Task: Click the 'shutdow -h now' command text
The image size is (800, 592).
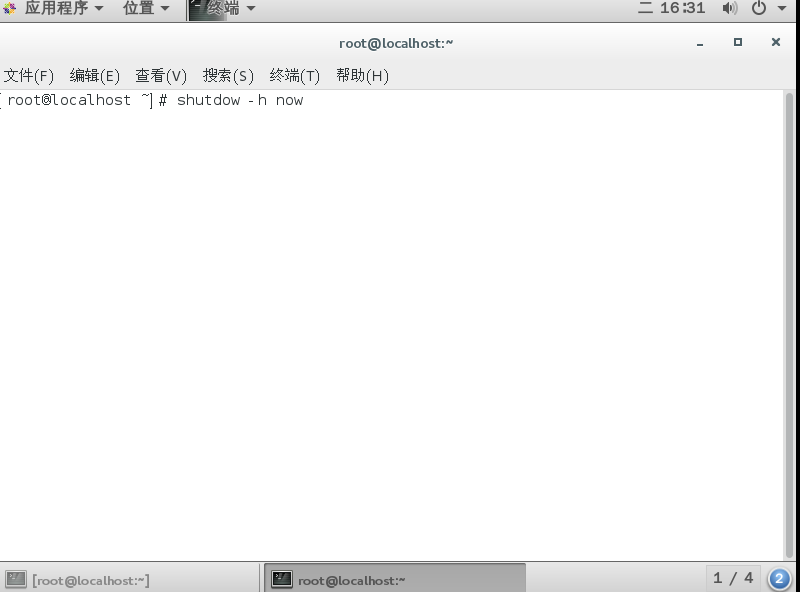Action: pos(240,100)
